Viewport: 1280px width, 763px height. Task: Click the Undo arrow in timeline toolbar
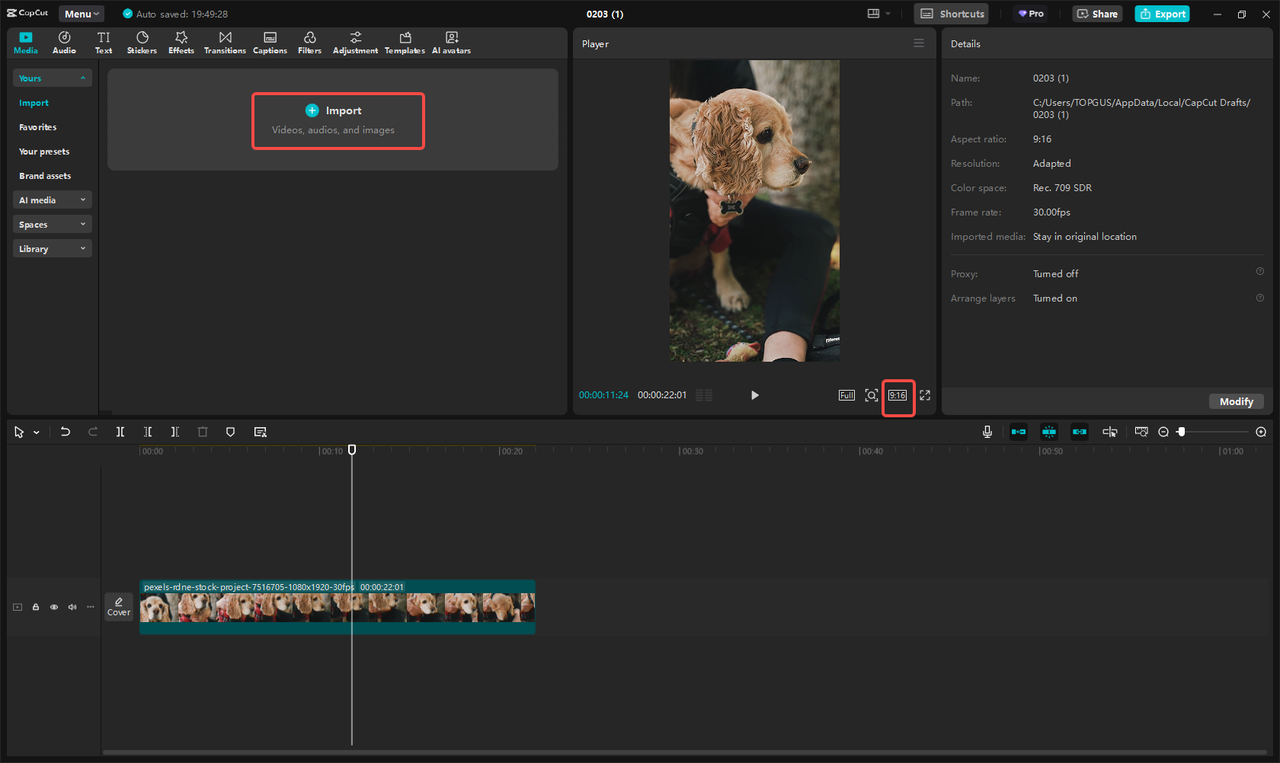(x=65, y=432)
